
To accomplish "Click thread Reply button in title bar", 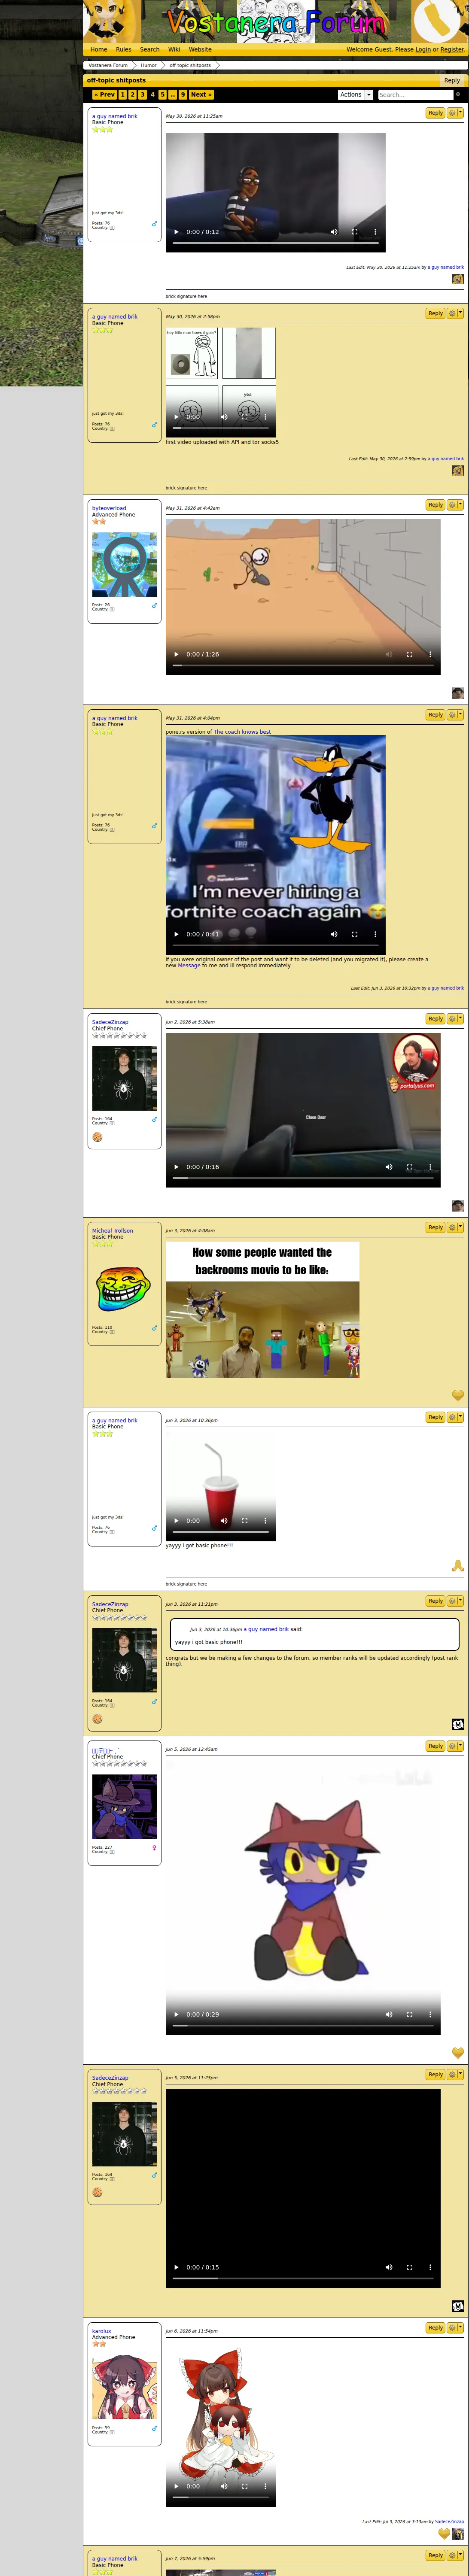I will pos(452,80).
